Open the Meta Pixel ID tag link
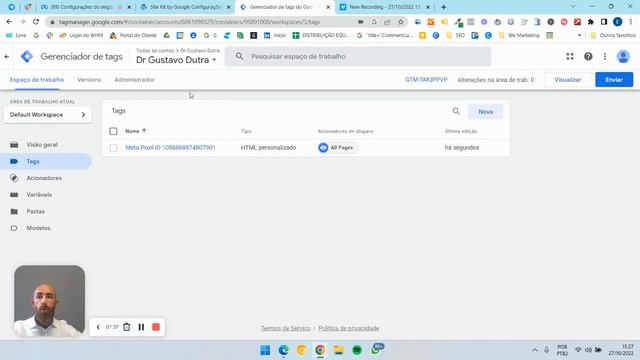Image resolution: width=640 pixels, height=360 pixels. coord(170,147)
